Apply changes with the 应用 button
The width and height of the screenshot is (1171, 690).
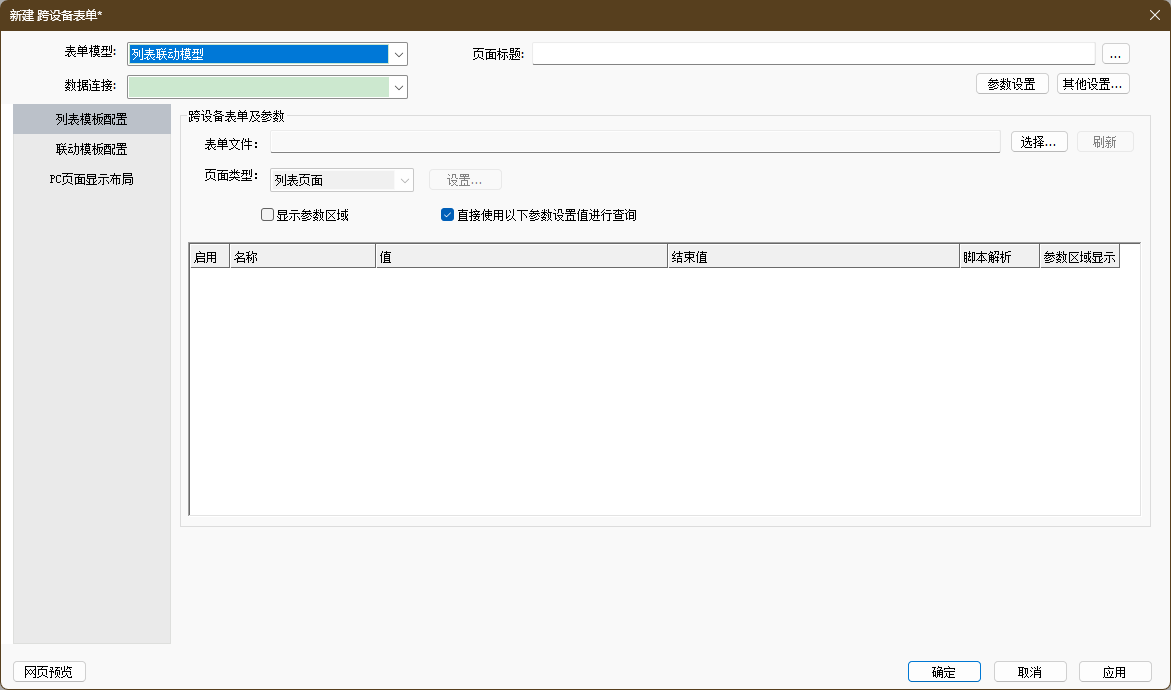coord(1114,672)
